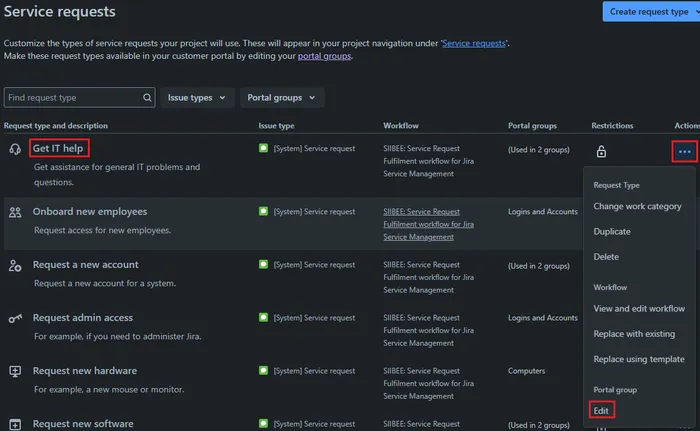
Task: Choose Duplicate in the actions menu
Action: point(612,231)
